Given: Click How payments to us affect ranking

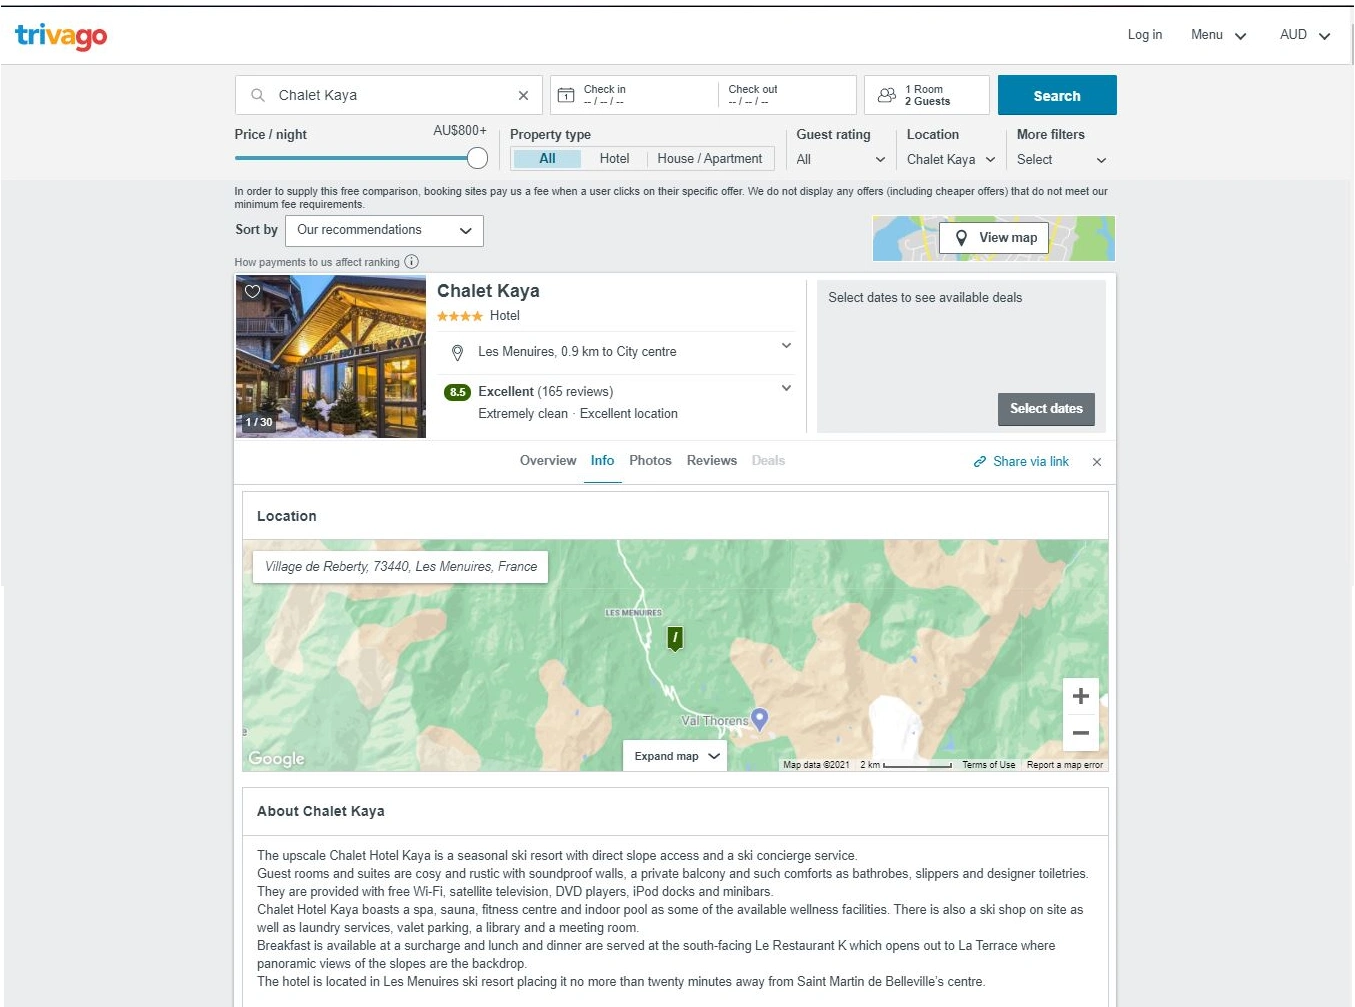Looking at the screenshot, I should pos(317,263).
